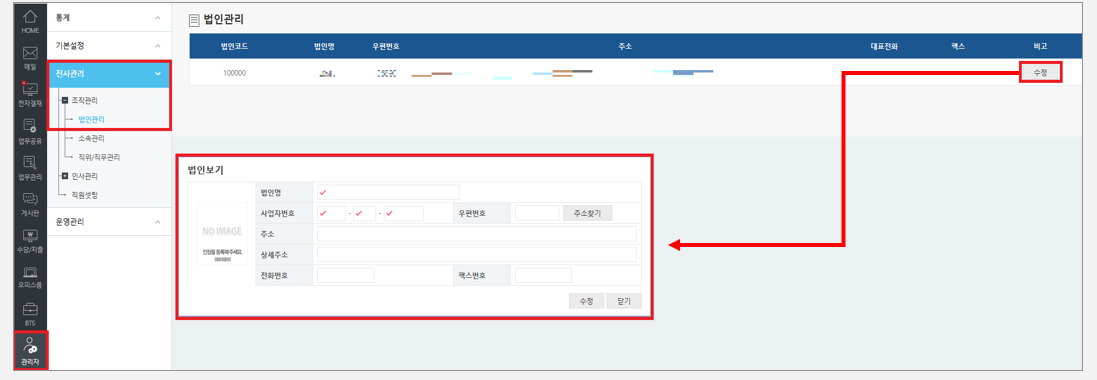Select 소속관리 in the tree

coord(92,138)
